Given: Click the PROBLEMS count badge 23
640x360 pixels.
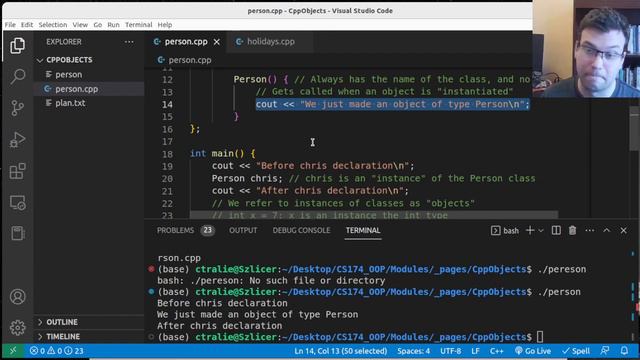Looking at the screenshot, I should pos(207,231).
